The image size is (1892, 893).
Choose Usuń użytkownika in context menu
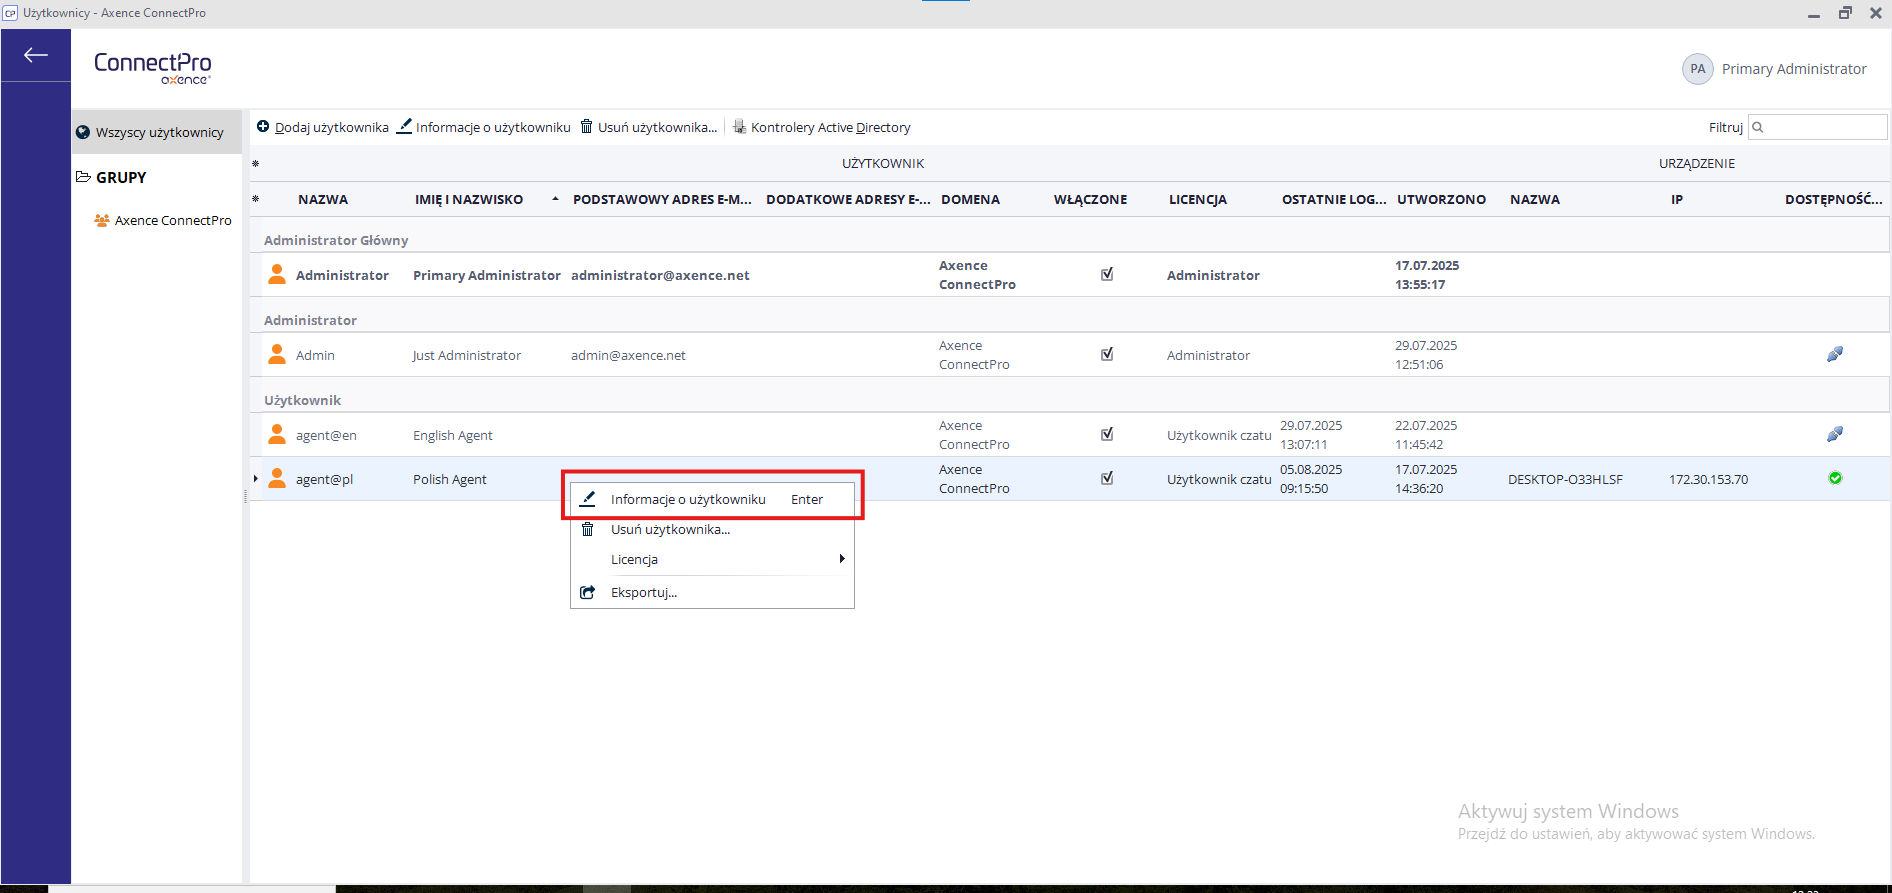[x=712, y=529]
